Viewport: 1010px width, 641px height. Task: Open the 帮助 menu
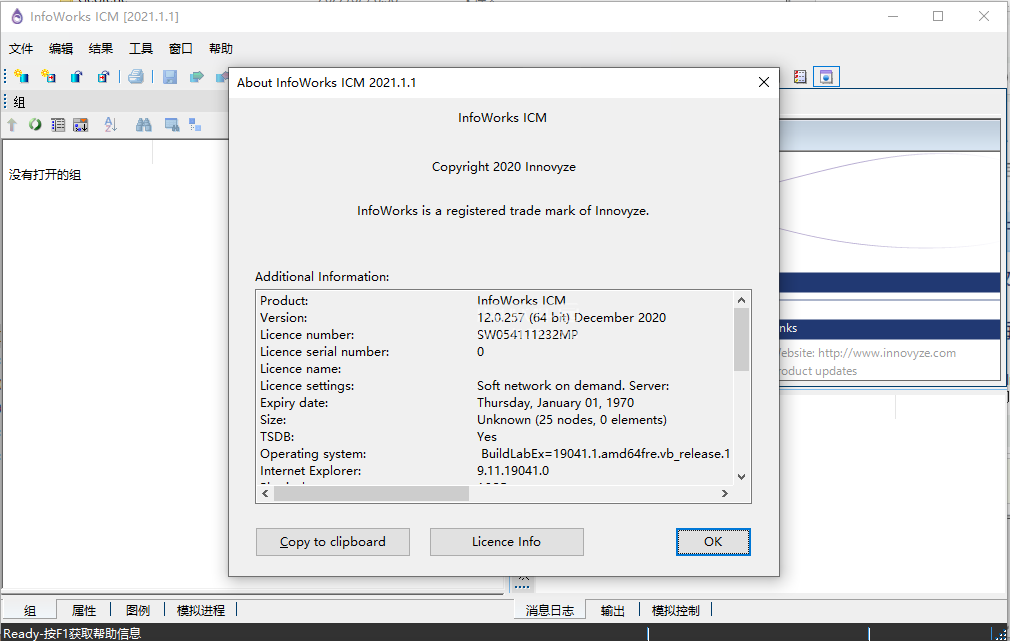[221, 48]
